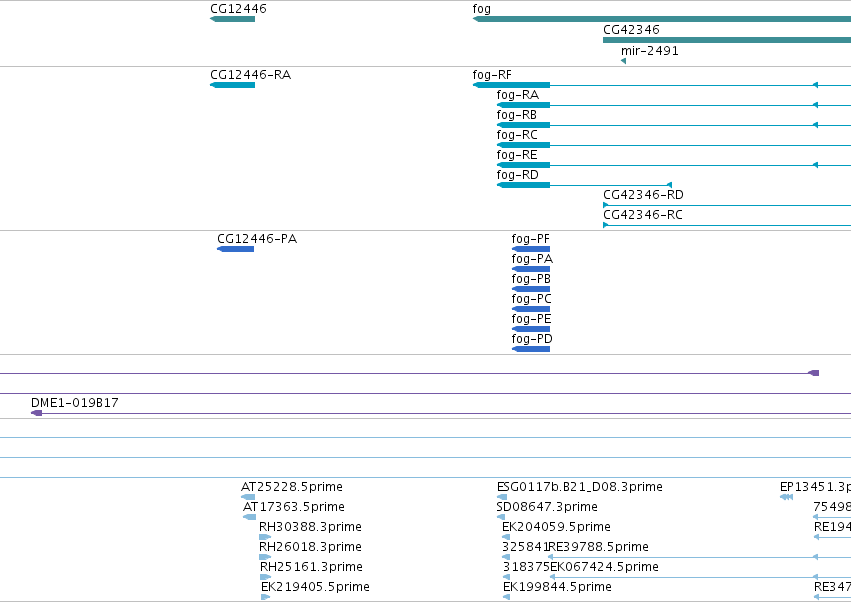Open the CG42346 gene label
The height and width of the screenshot is (602, 851).
coord(631,30)
